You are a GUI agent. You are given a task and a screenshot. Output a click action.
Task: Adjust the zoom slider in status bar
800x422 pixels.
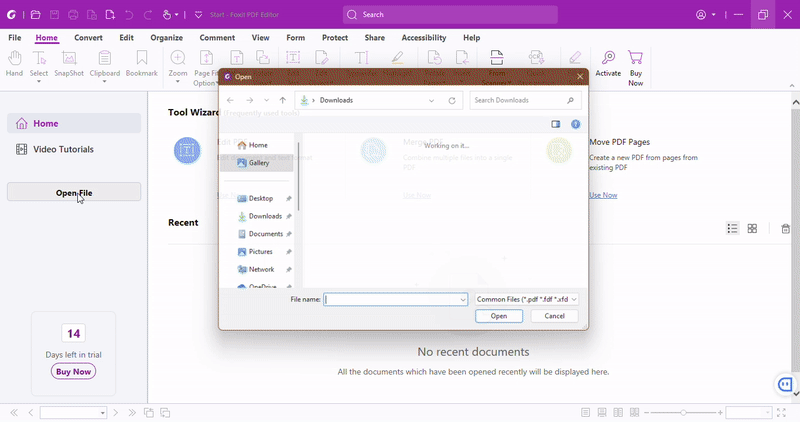[683, 412]
